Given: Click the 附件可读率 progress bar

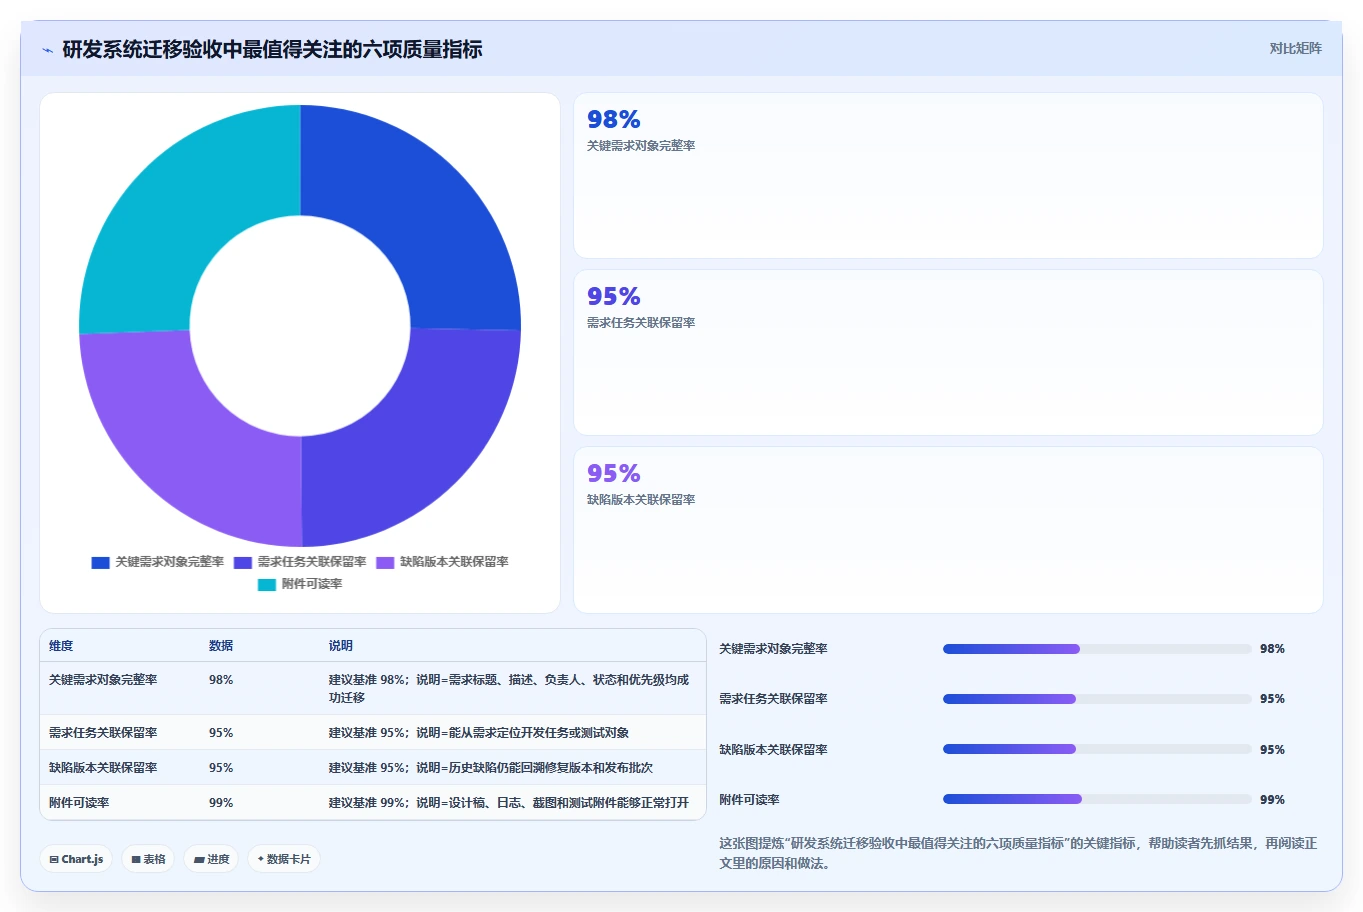Looking at the screenshot, I should pos(1097,799).
